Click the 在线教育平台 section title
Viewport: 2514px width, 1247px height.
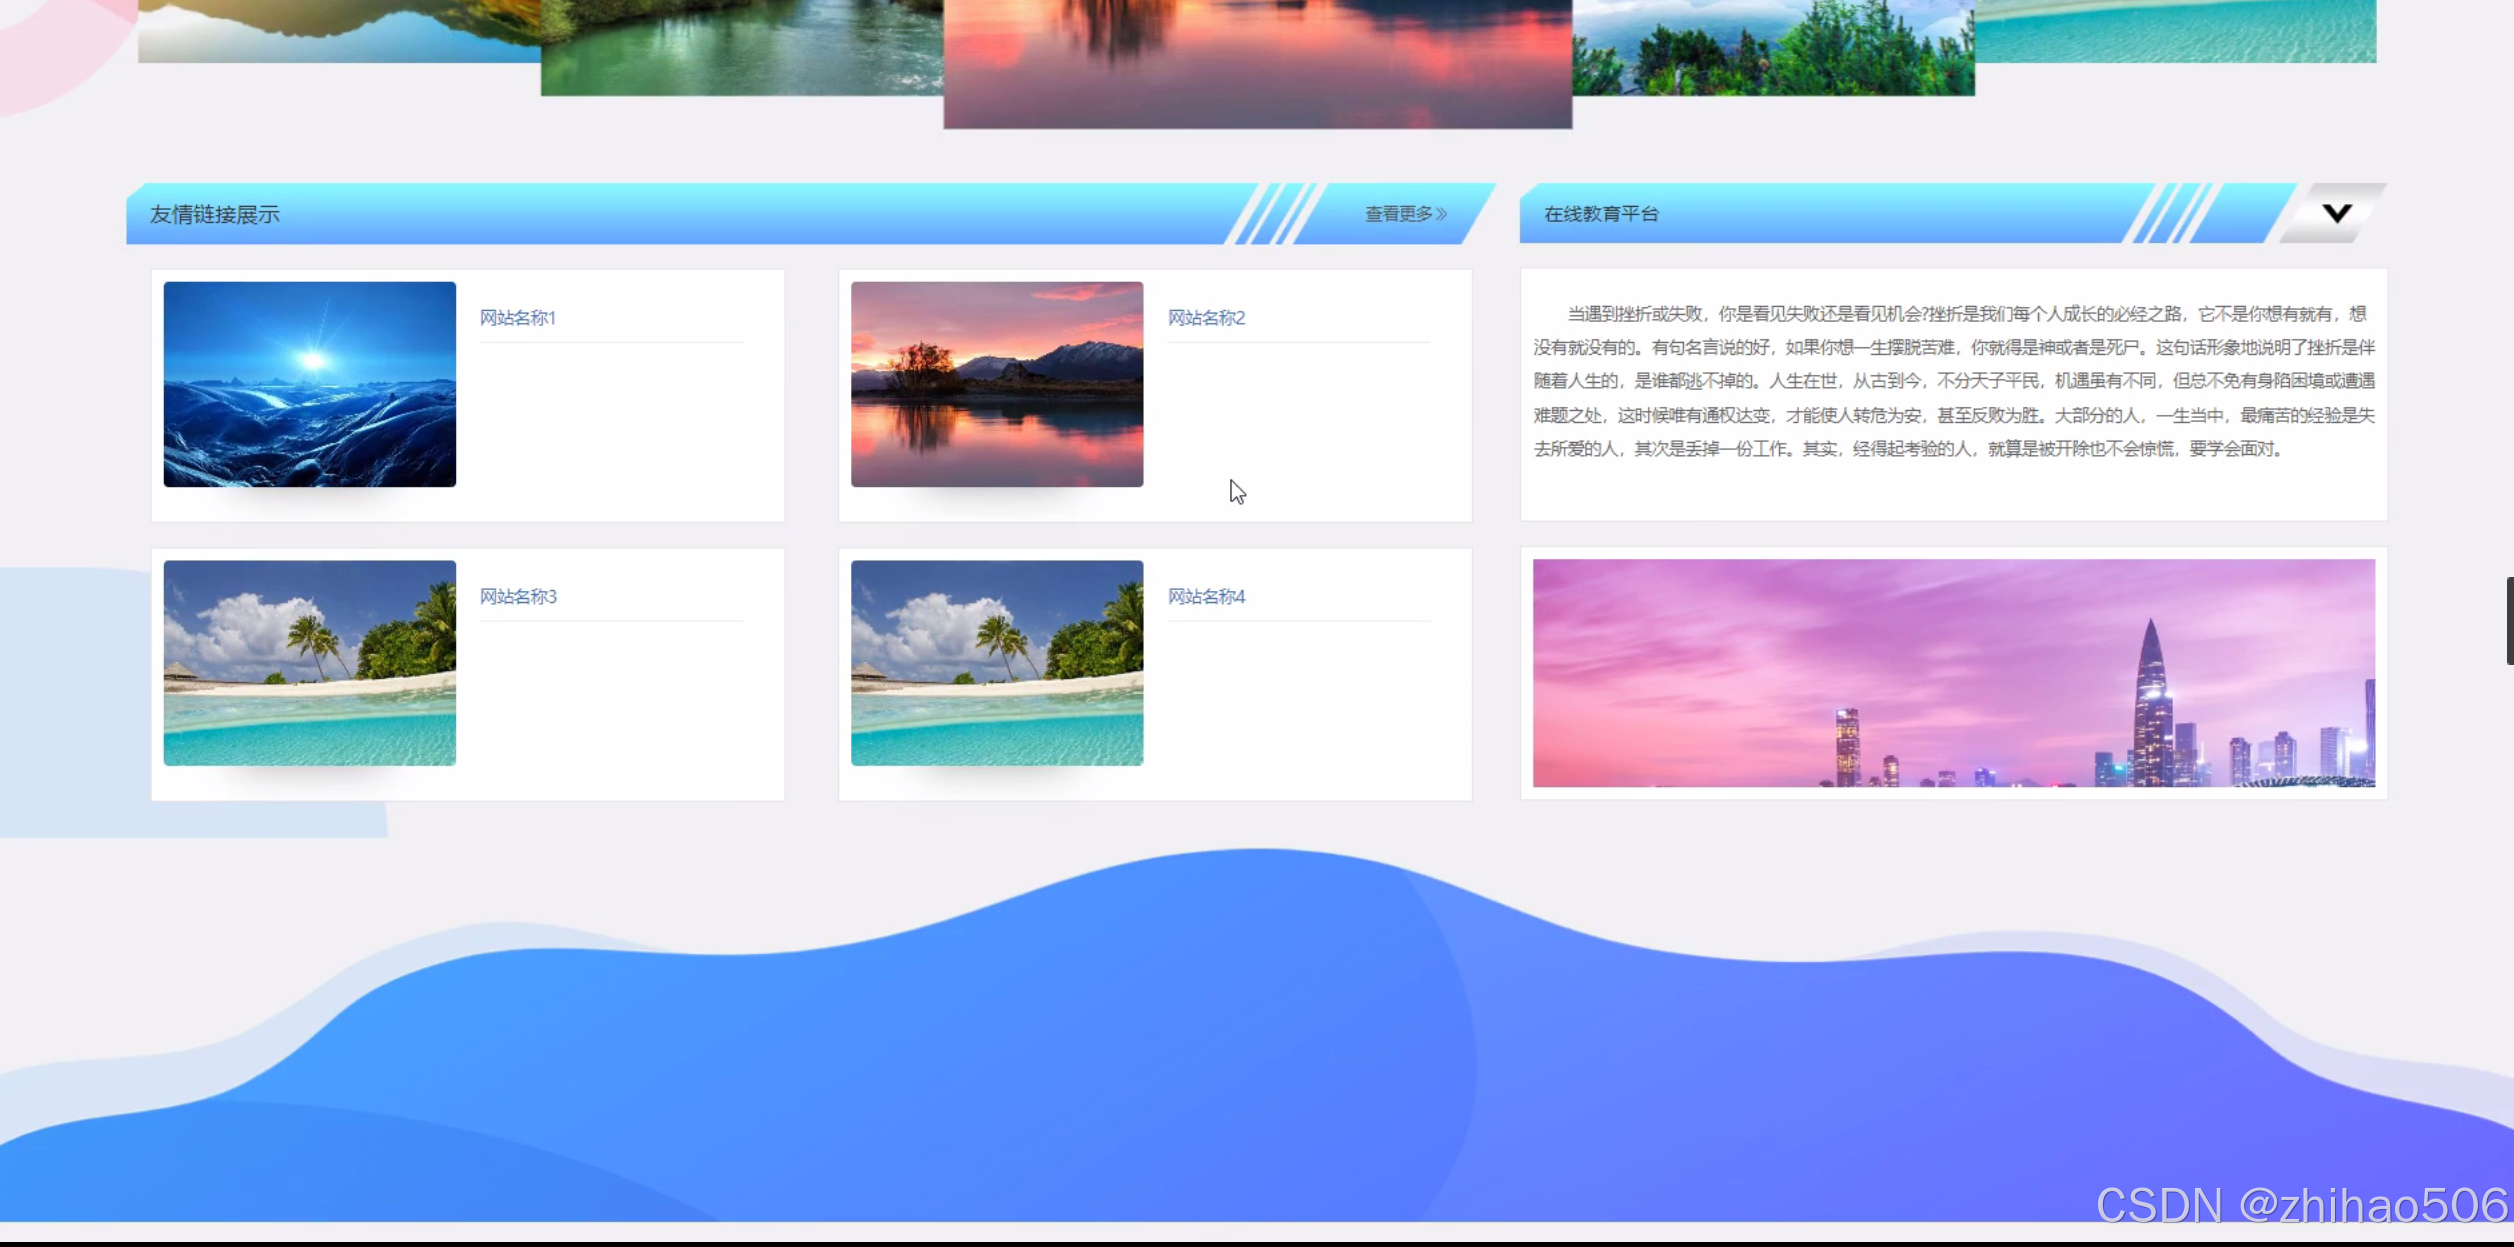(1600, 214)
